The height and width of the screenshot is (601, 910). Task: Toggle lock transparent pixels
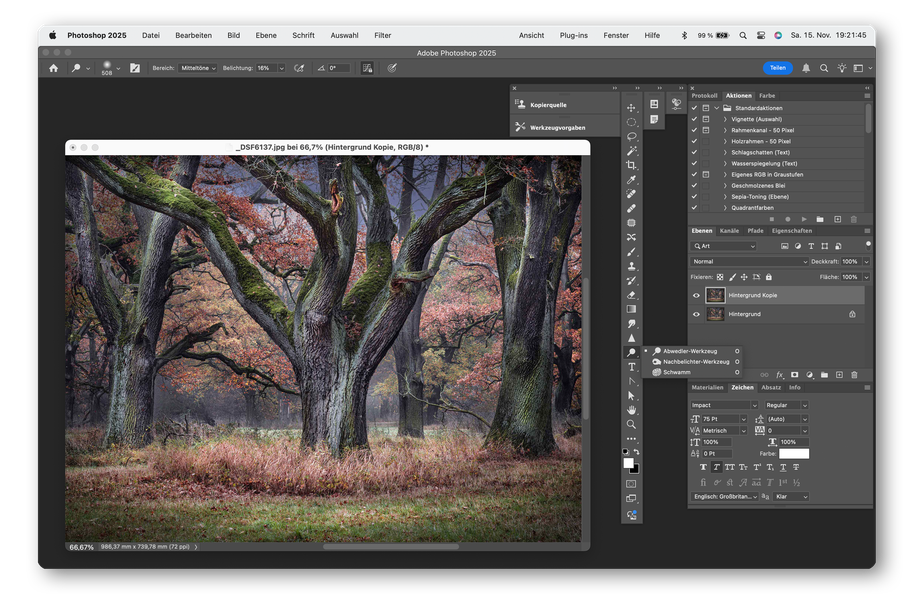pos(720,277)
